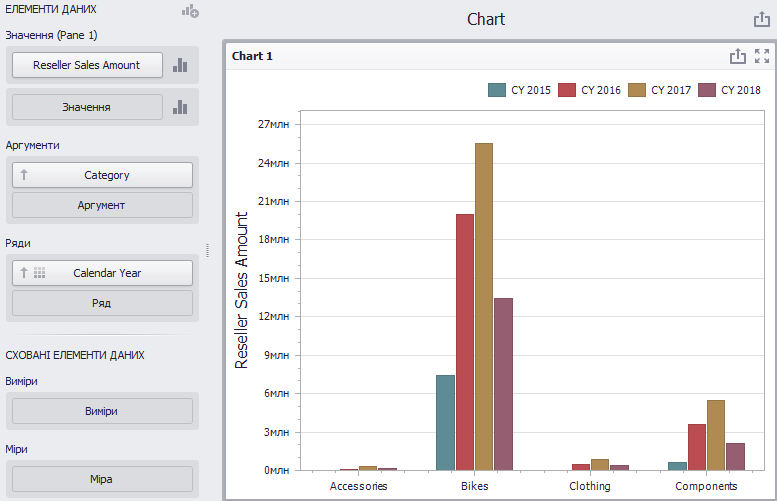
Task: Click series type icon beside Значення placeholder
Action: point(180,108)
